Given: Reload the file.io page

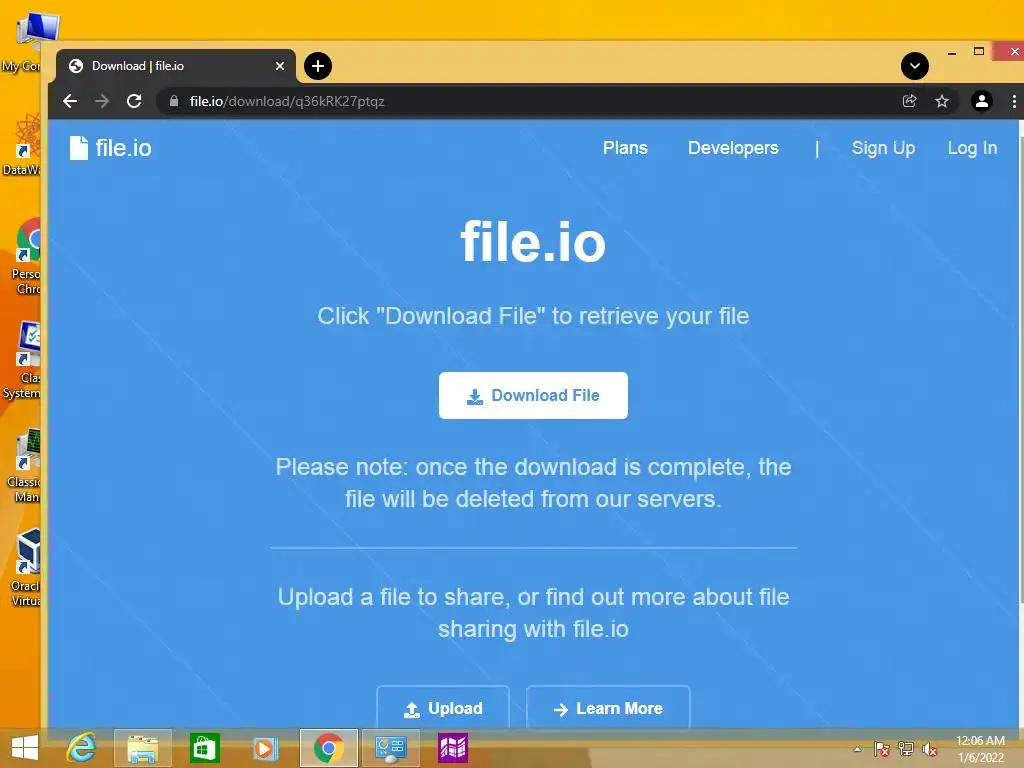Looking at the screenshot, I should 134,101.
